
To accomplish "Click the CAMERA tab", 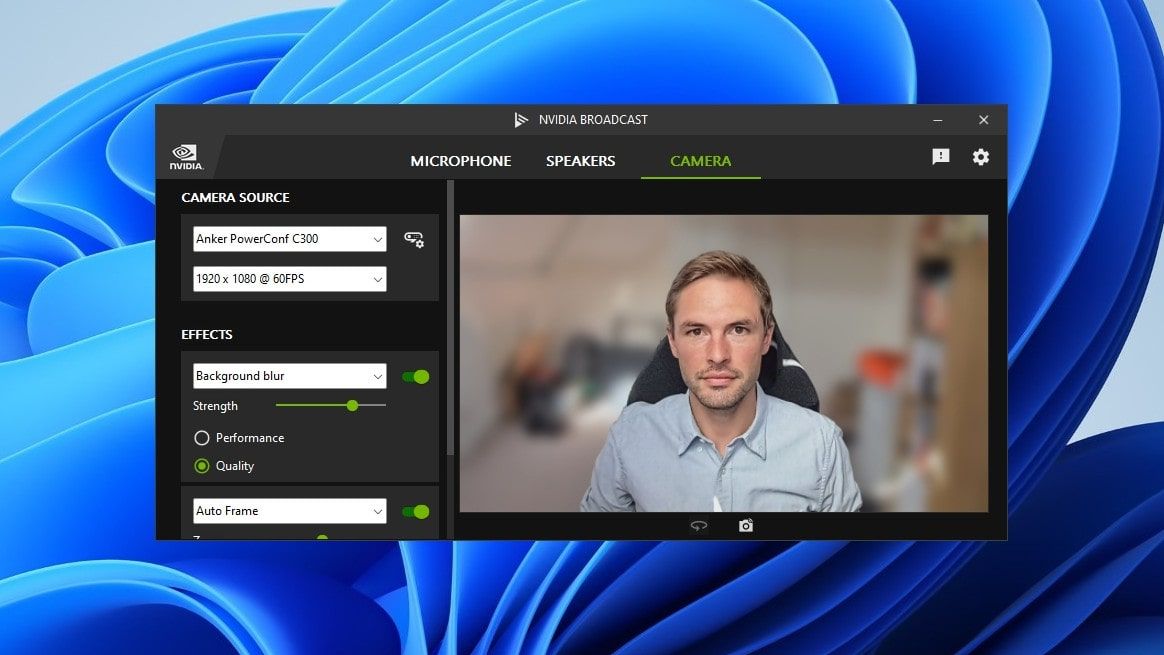I will (x=700, y=160).
